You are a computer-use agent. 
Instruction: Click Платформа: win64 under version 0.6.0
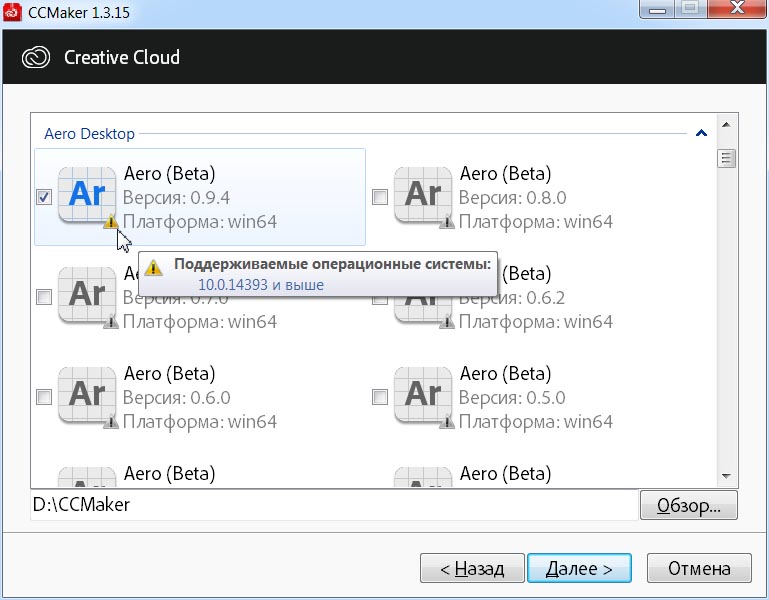point(200,422)
